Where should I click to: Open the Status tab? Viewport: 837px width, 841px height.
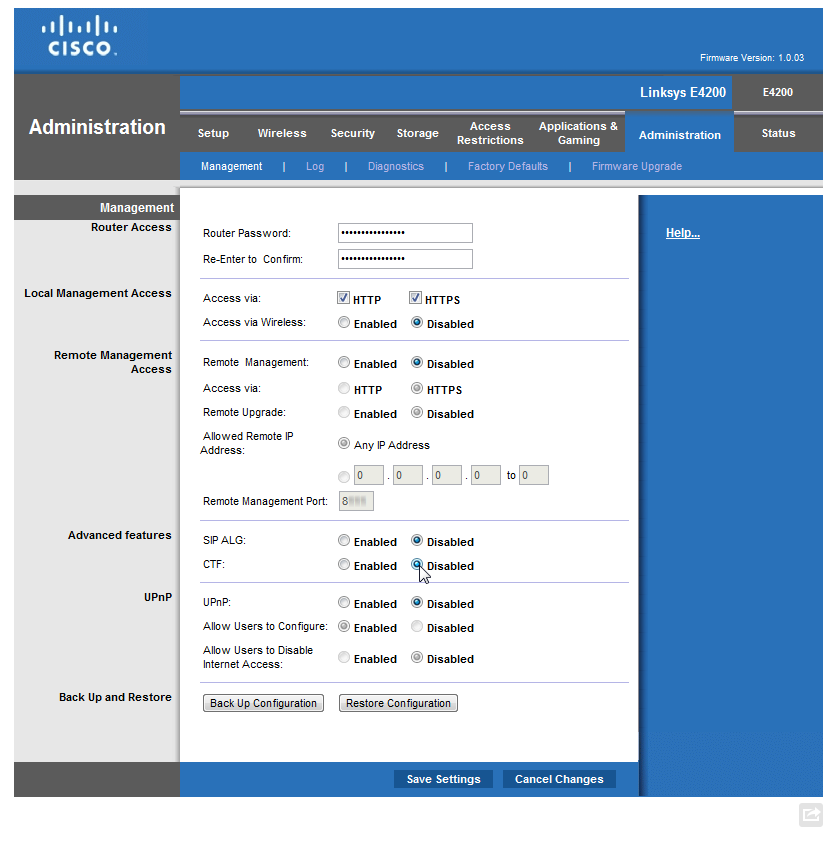[778, 133]
